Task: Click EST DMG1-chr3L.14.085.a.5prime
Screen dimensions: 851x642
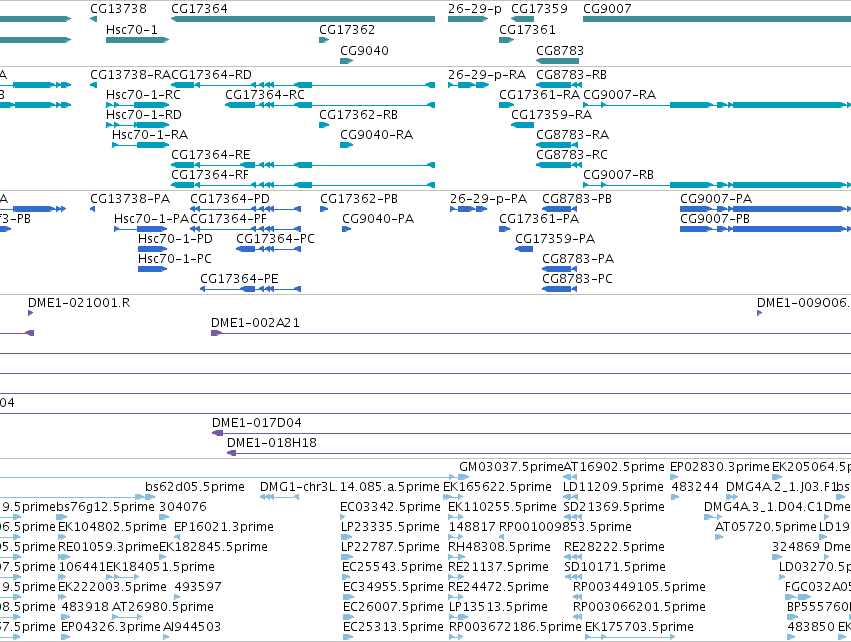Action: pos(280,497)
